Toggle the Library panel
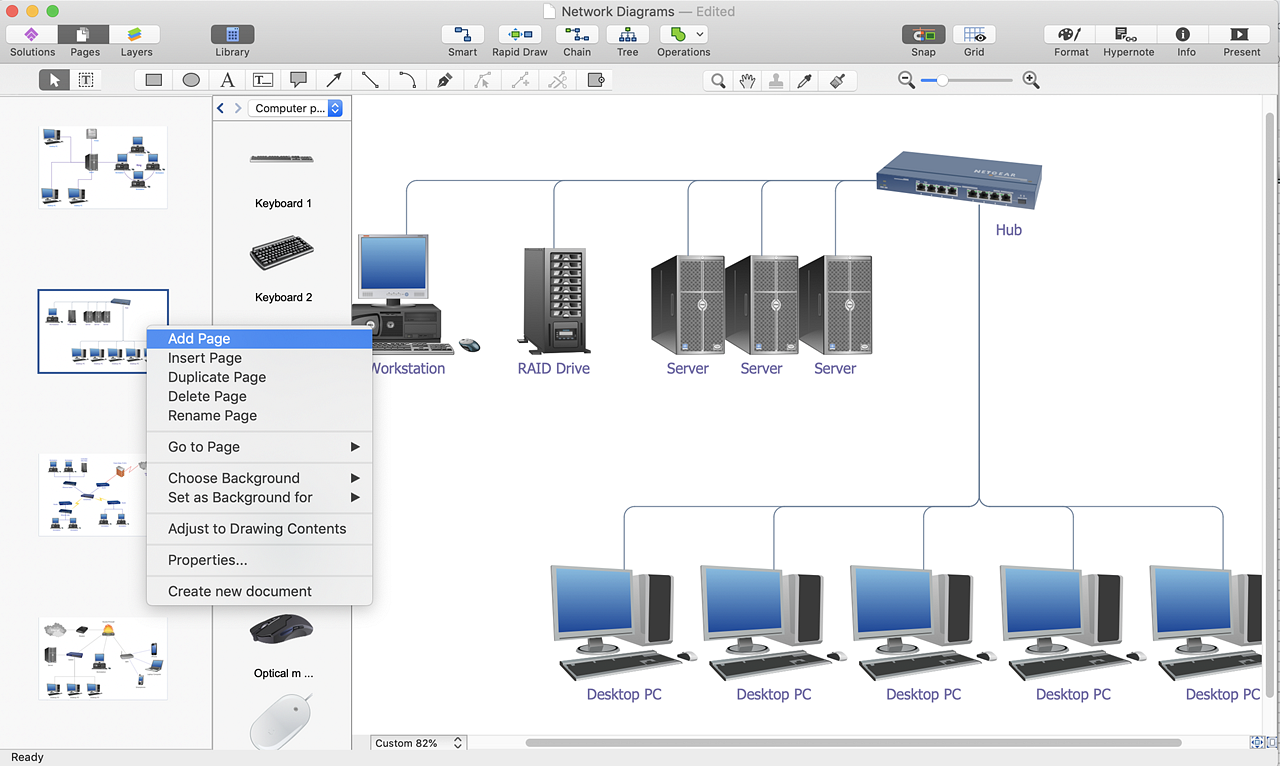 point(232,35)
